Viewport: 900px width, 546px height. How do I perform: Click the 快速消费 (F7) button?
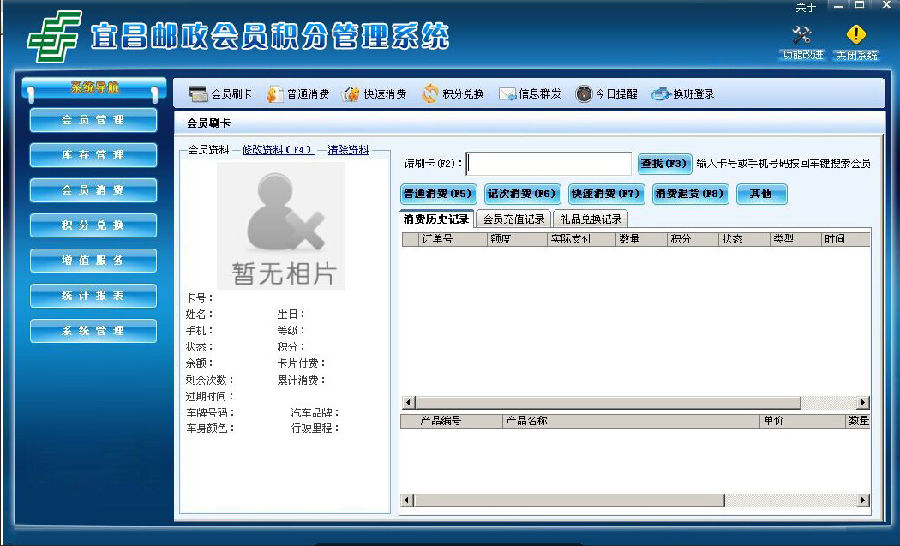(x=606, y=194)
